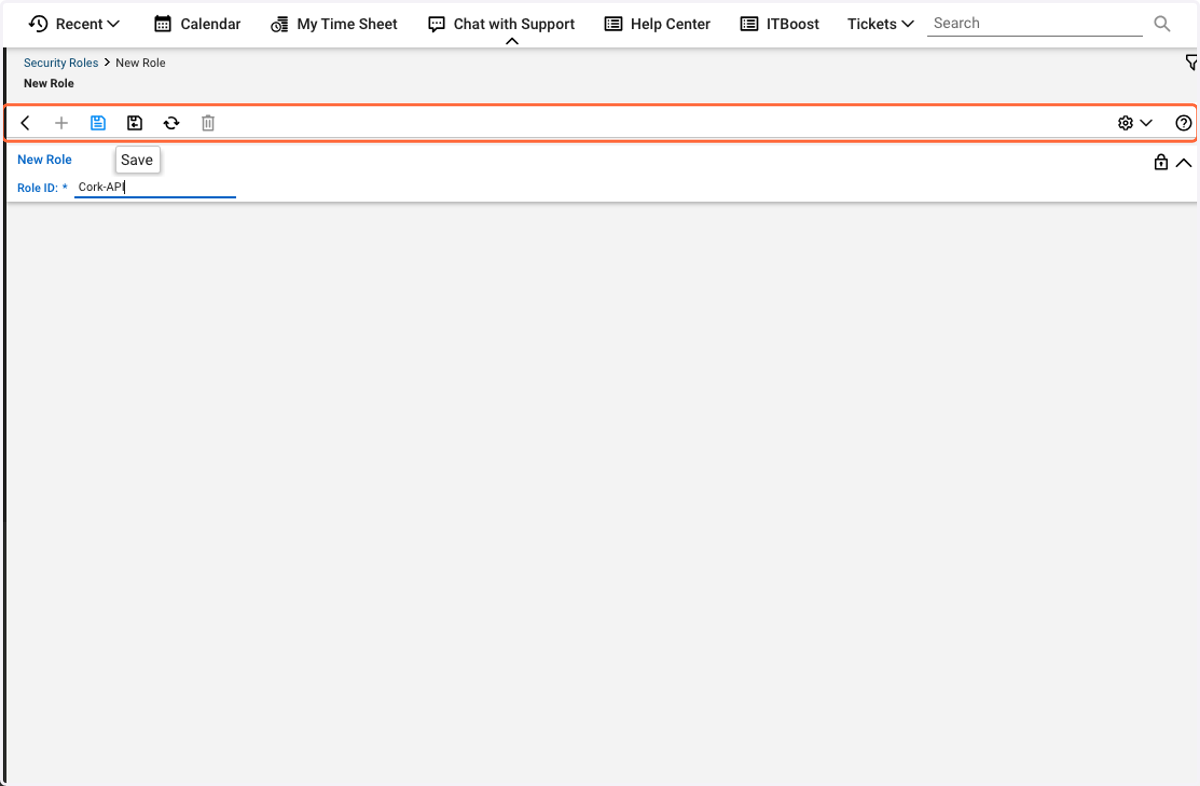1200x786 pixels.
Task: Expand the Tickets dropdown
Action: tap(880, 24)
